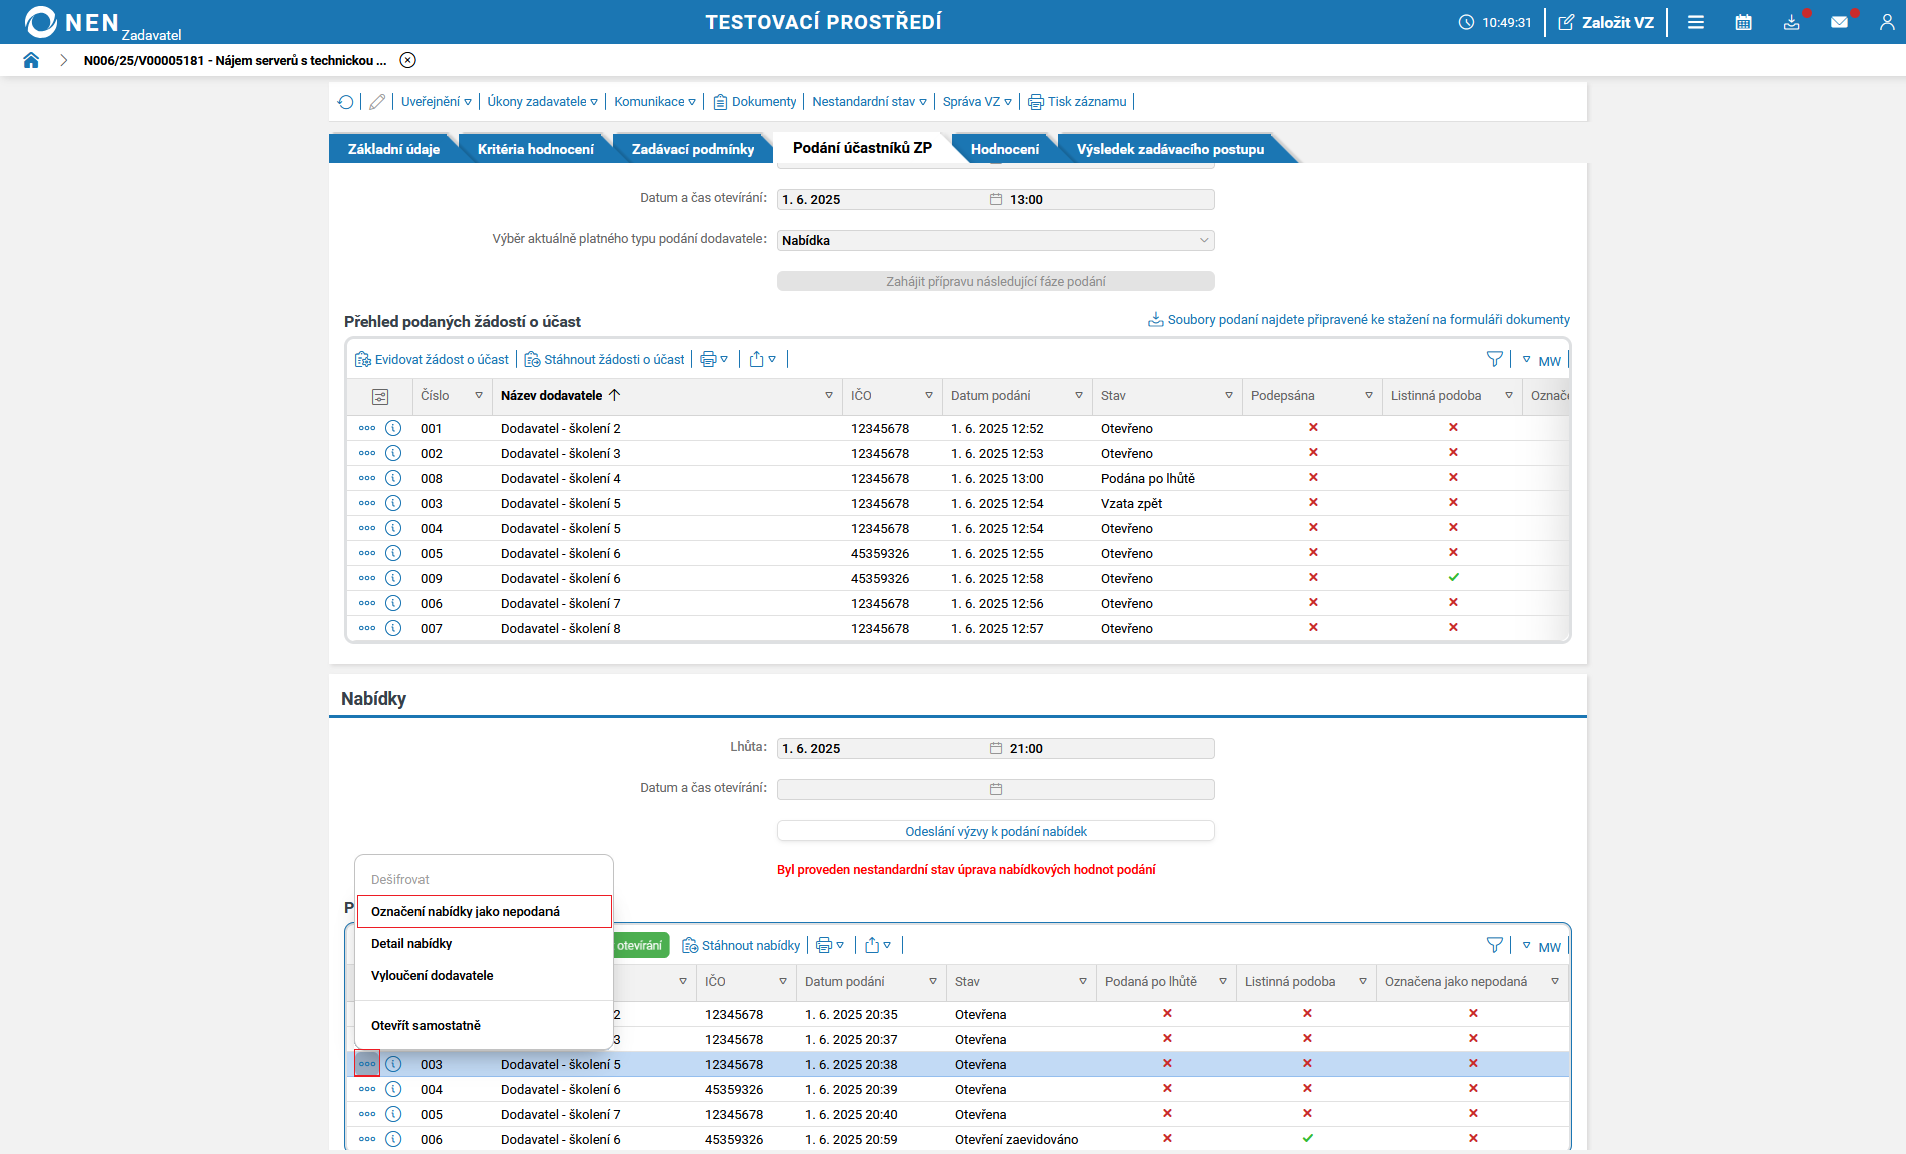Click the home icon in the breadcrumb

(x=31, y=60)
